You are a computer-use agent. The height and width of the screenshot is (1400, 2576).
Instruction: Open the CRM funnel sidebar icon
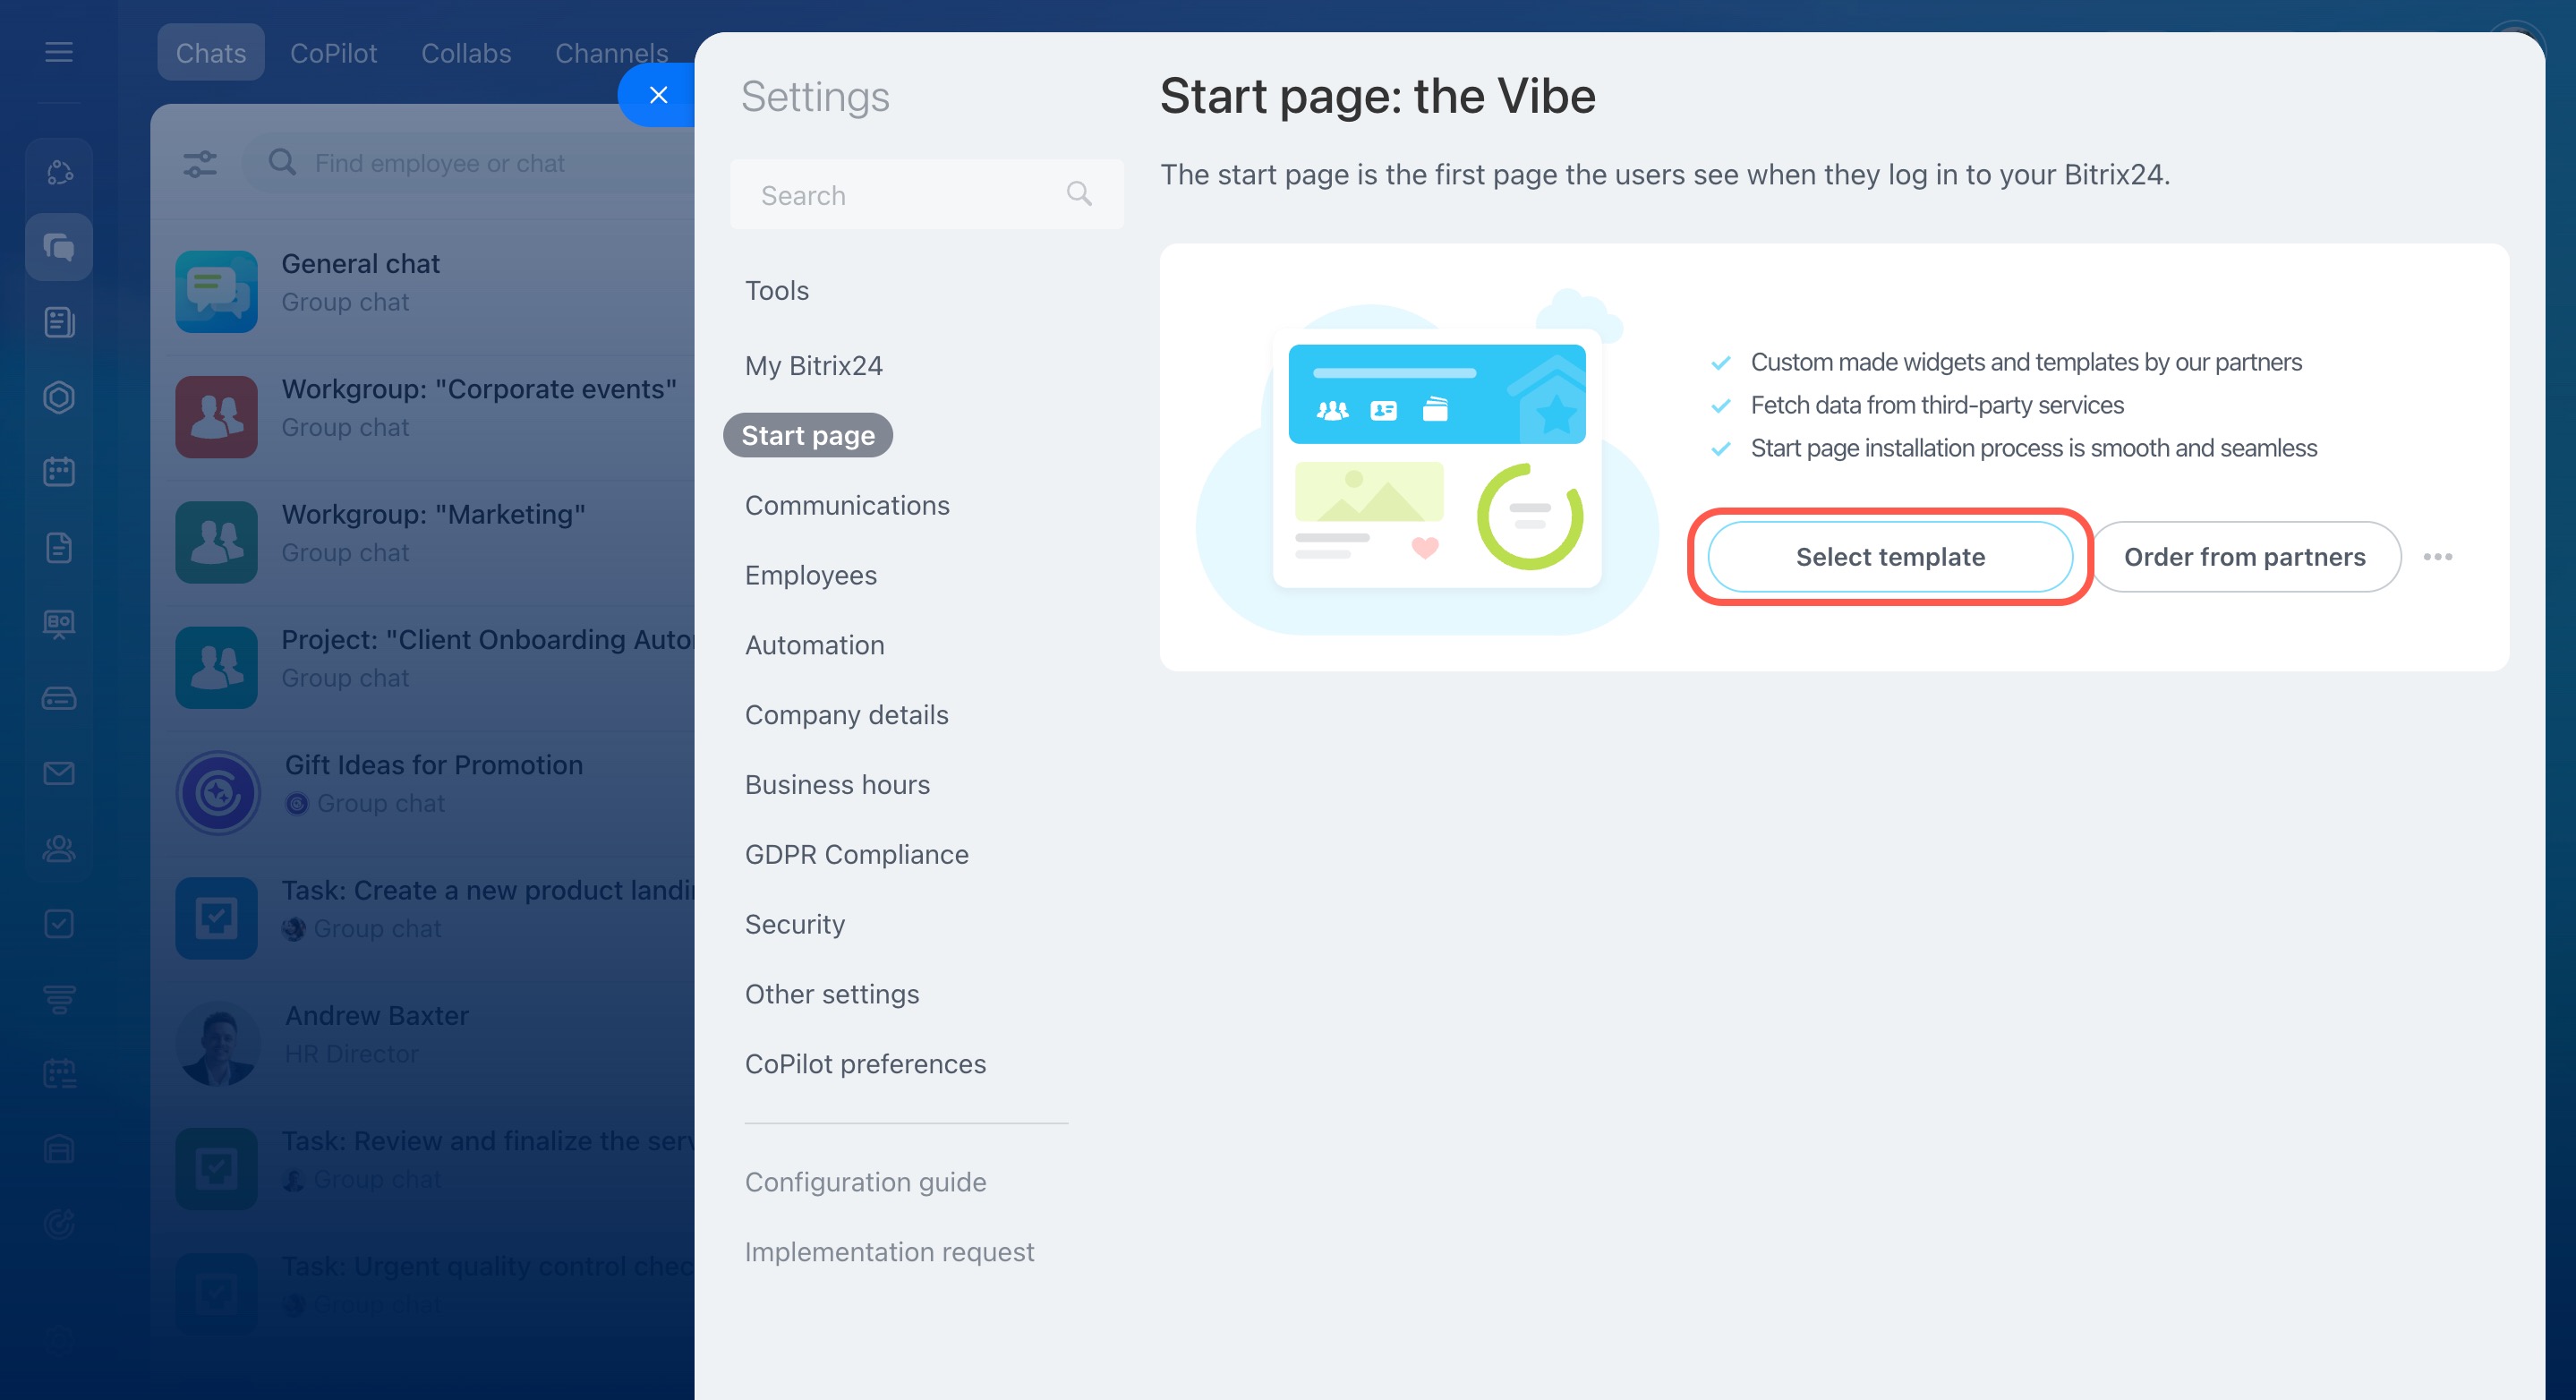pyautogui.click(x=59, y=998)
